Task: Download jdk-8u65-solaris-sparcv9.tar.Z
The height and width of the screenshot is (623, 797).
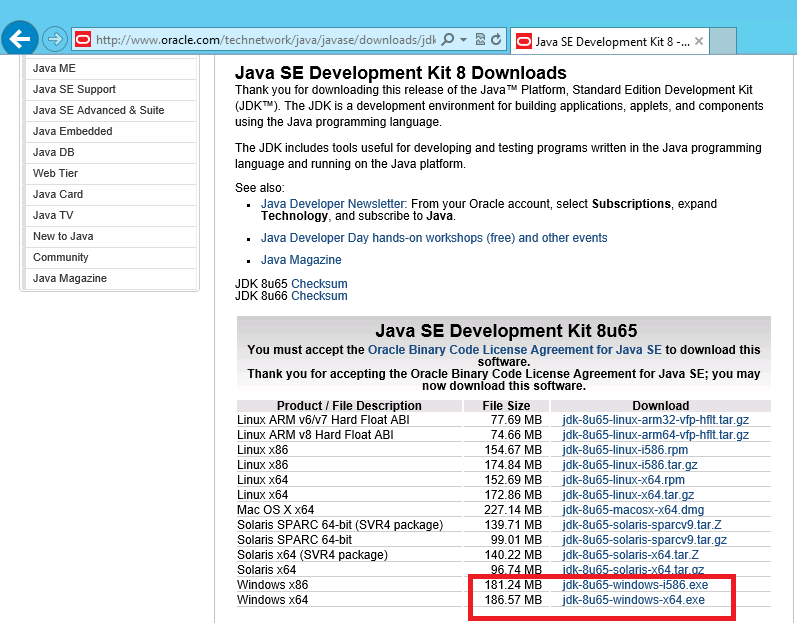Action: click(x=641, y=525)
